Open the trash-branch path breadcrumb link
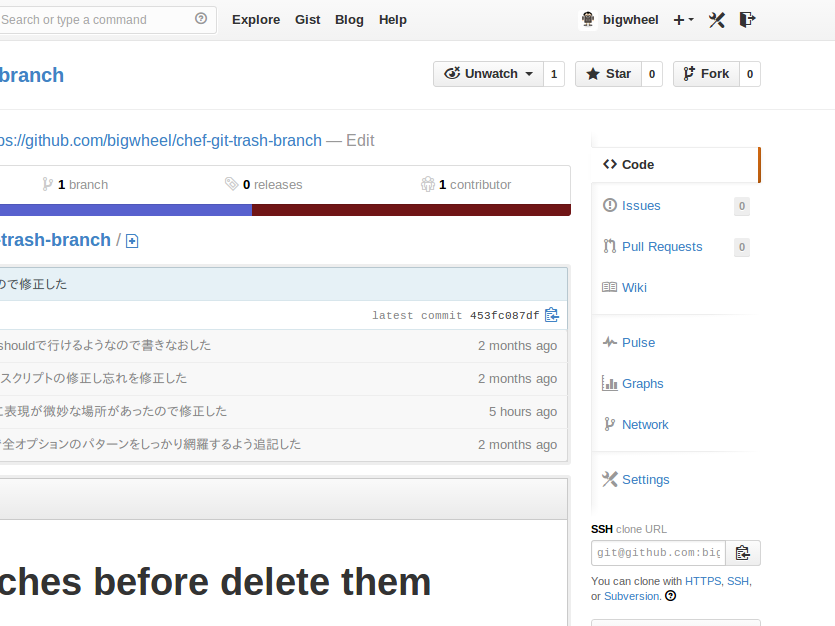Screen dimensions: 835x626 click(x=55, y=240)
